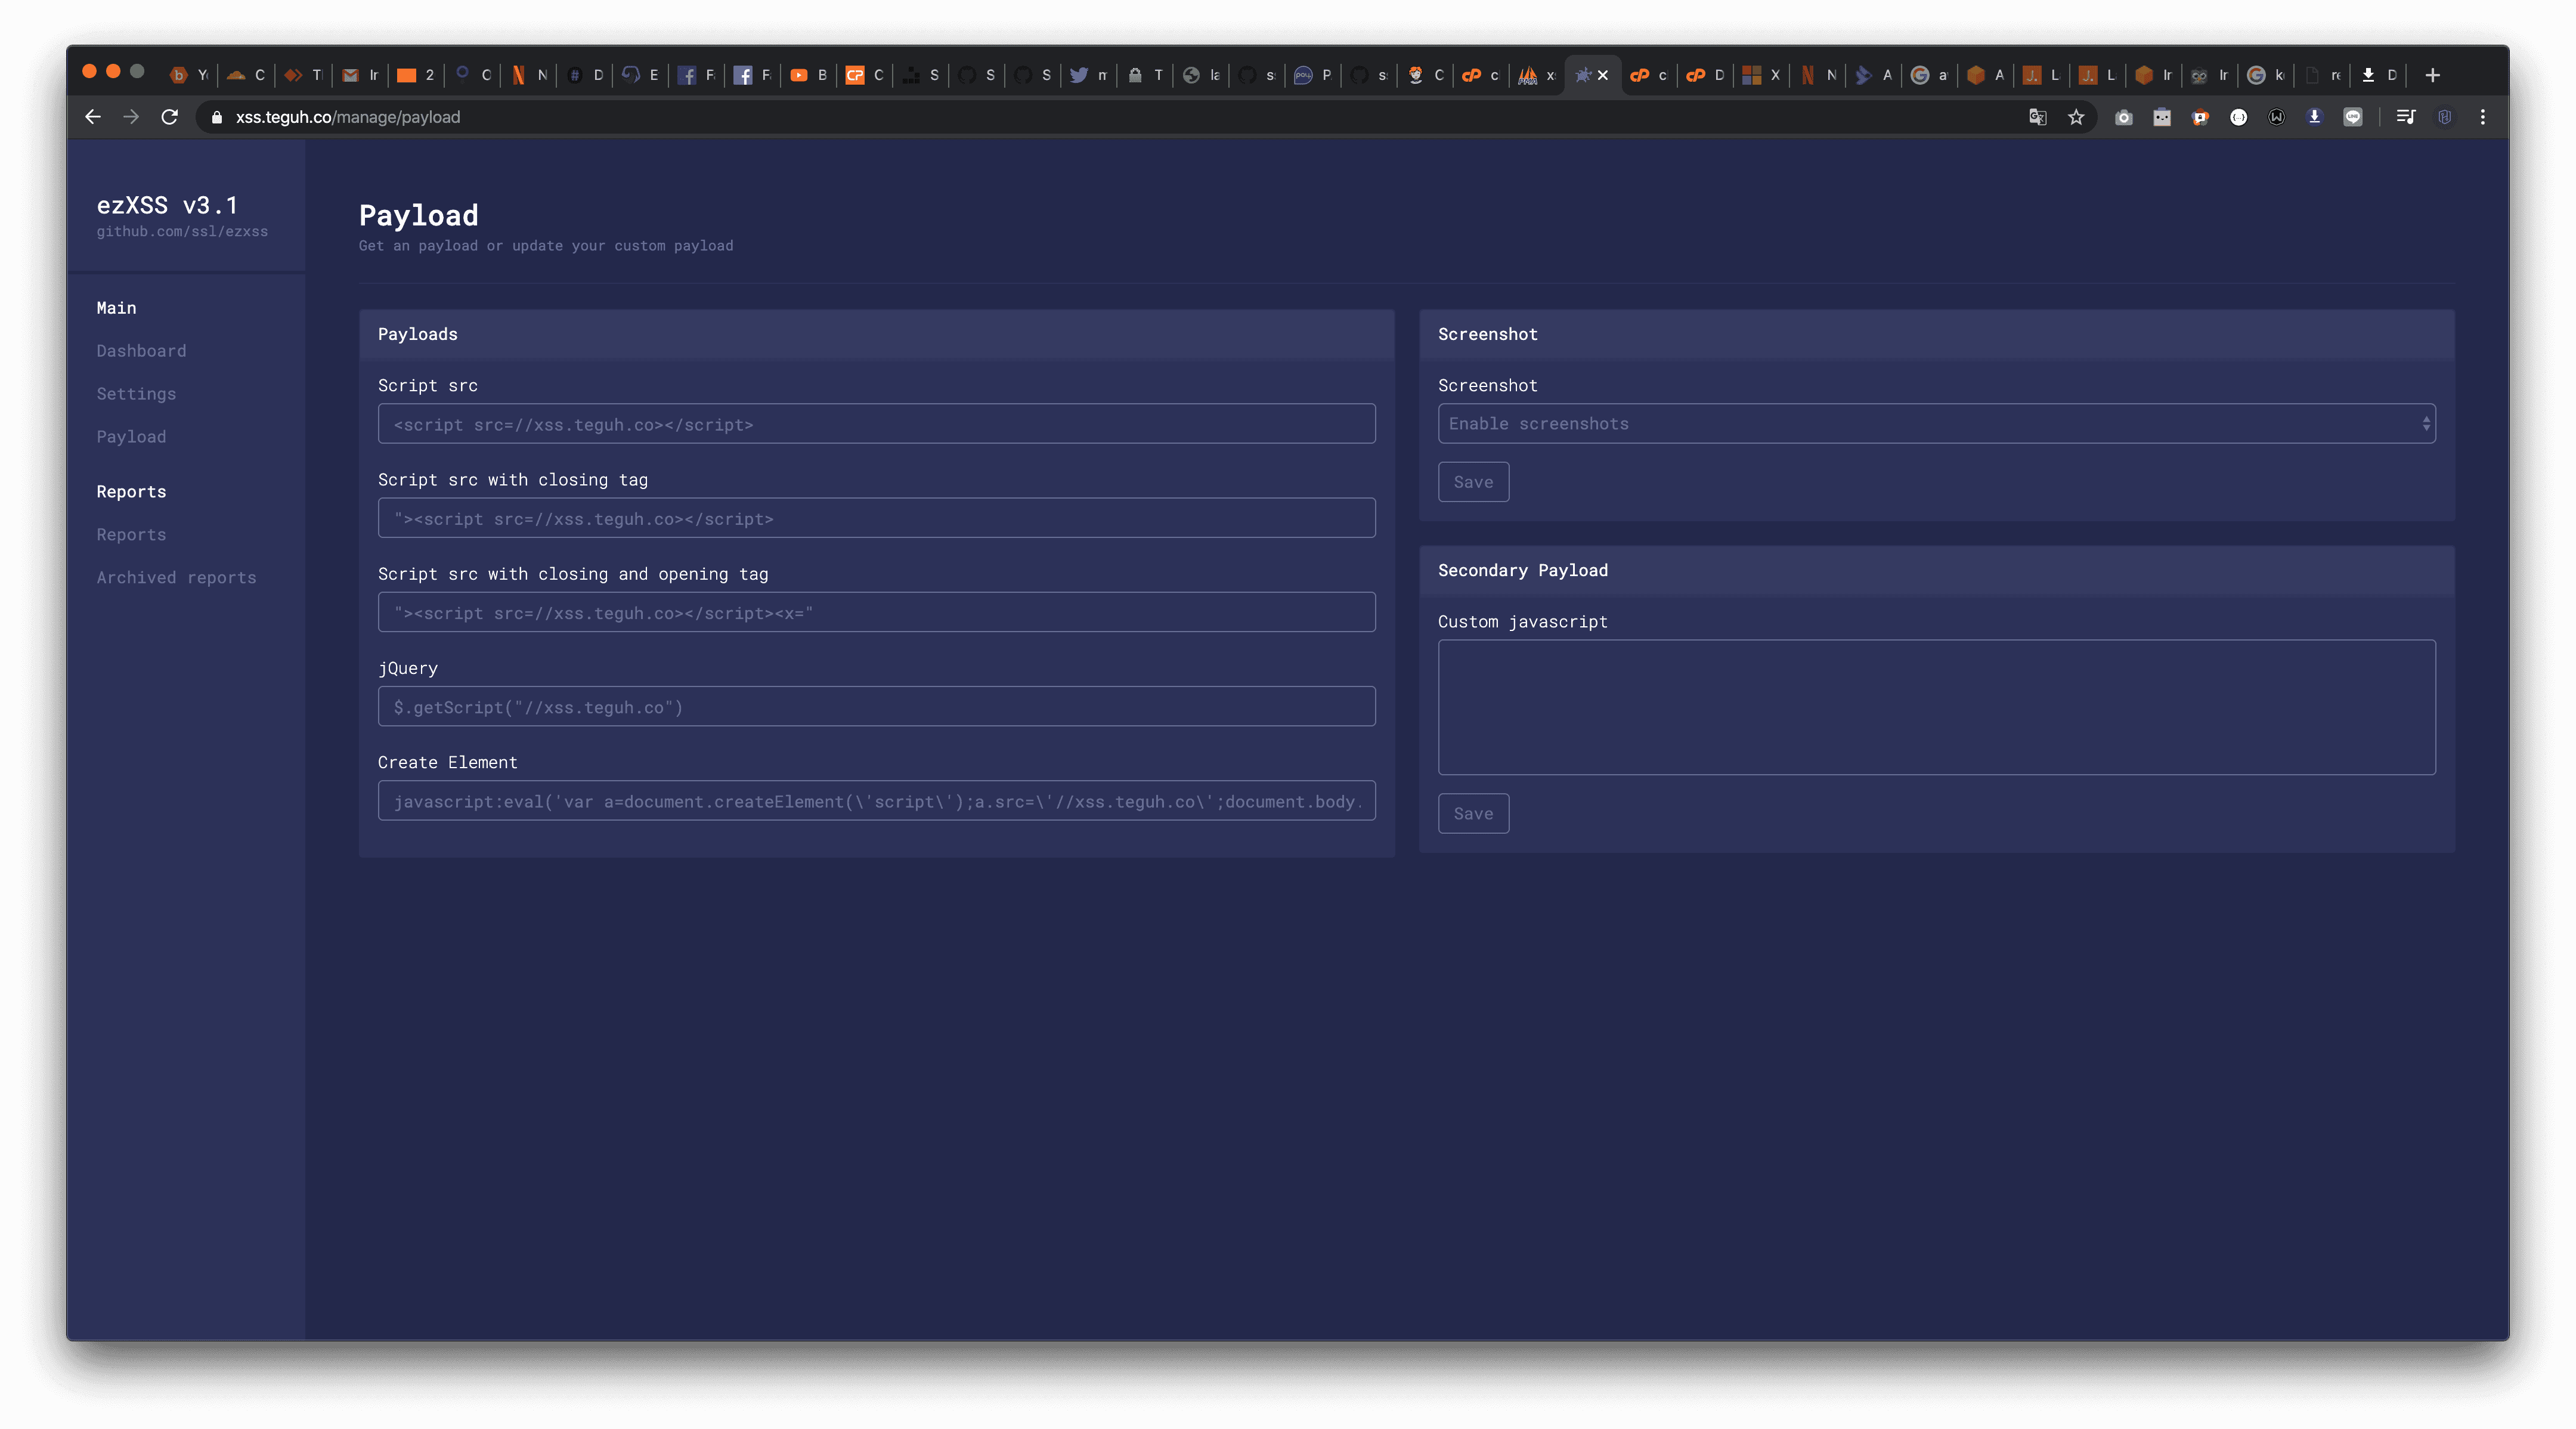
Task: Go to Settings in the sidebar
Action: click(x=136, y=394)
